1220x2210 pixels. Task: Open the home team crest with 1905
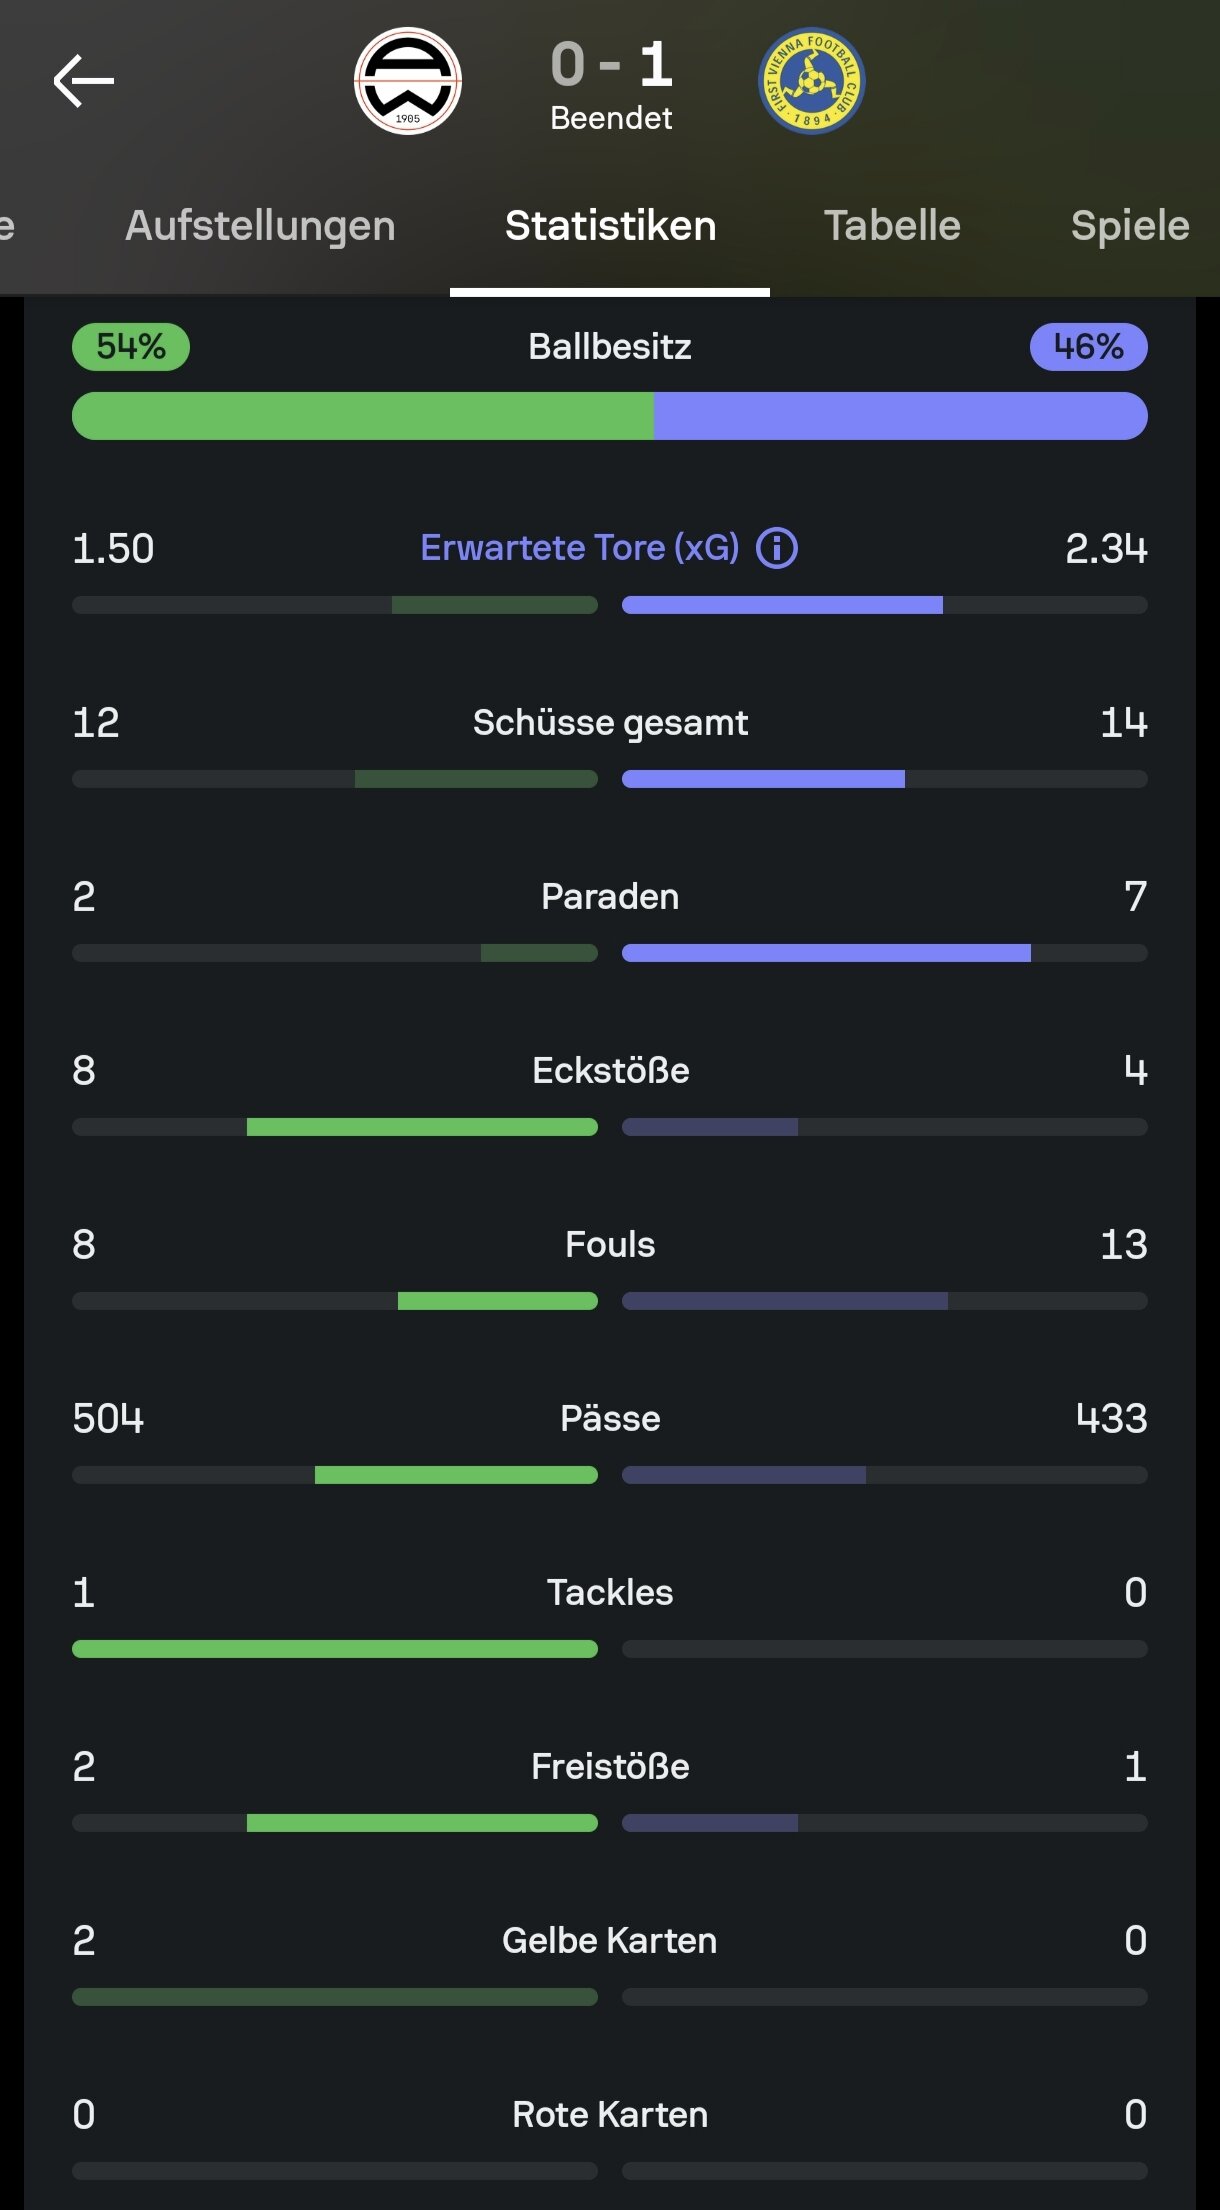click(x=408, y=81)
